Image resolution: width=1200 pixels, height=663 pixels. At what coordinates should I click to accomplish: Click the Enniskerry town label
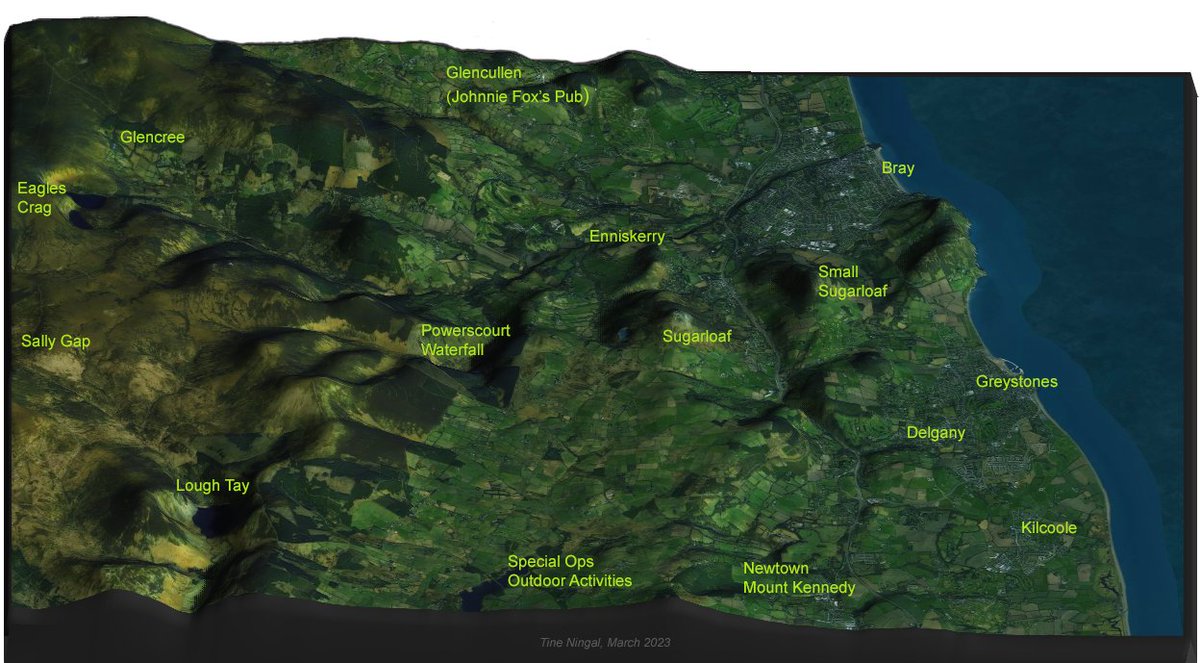tap(626, 237)
